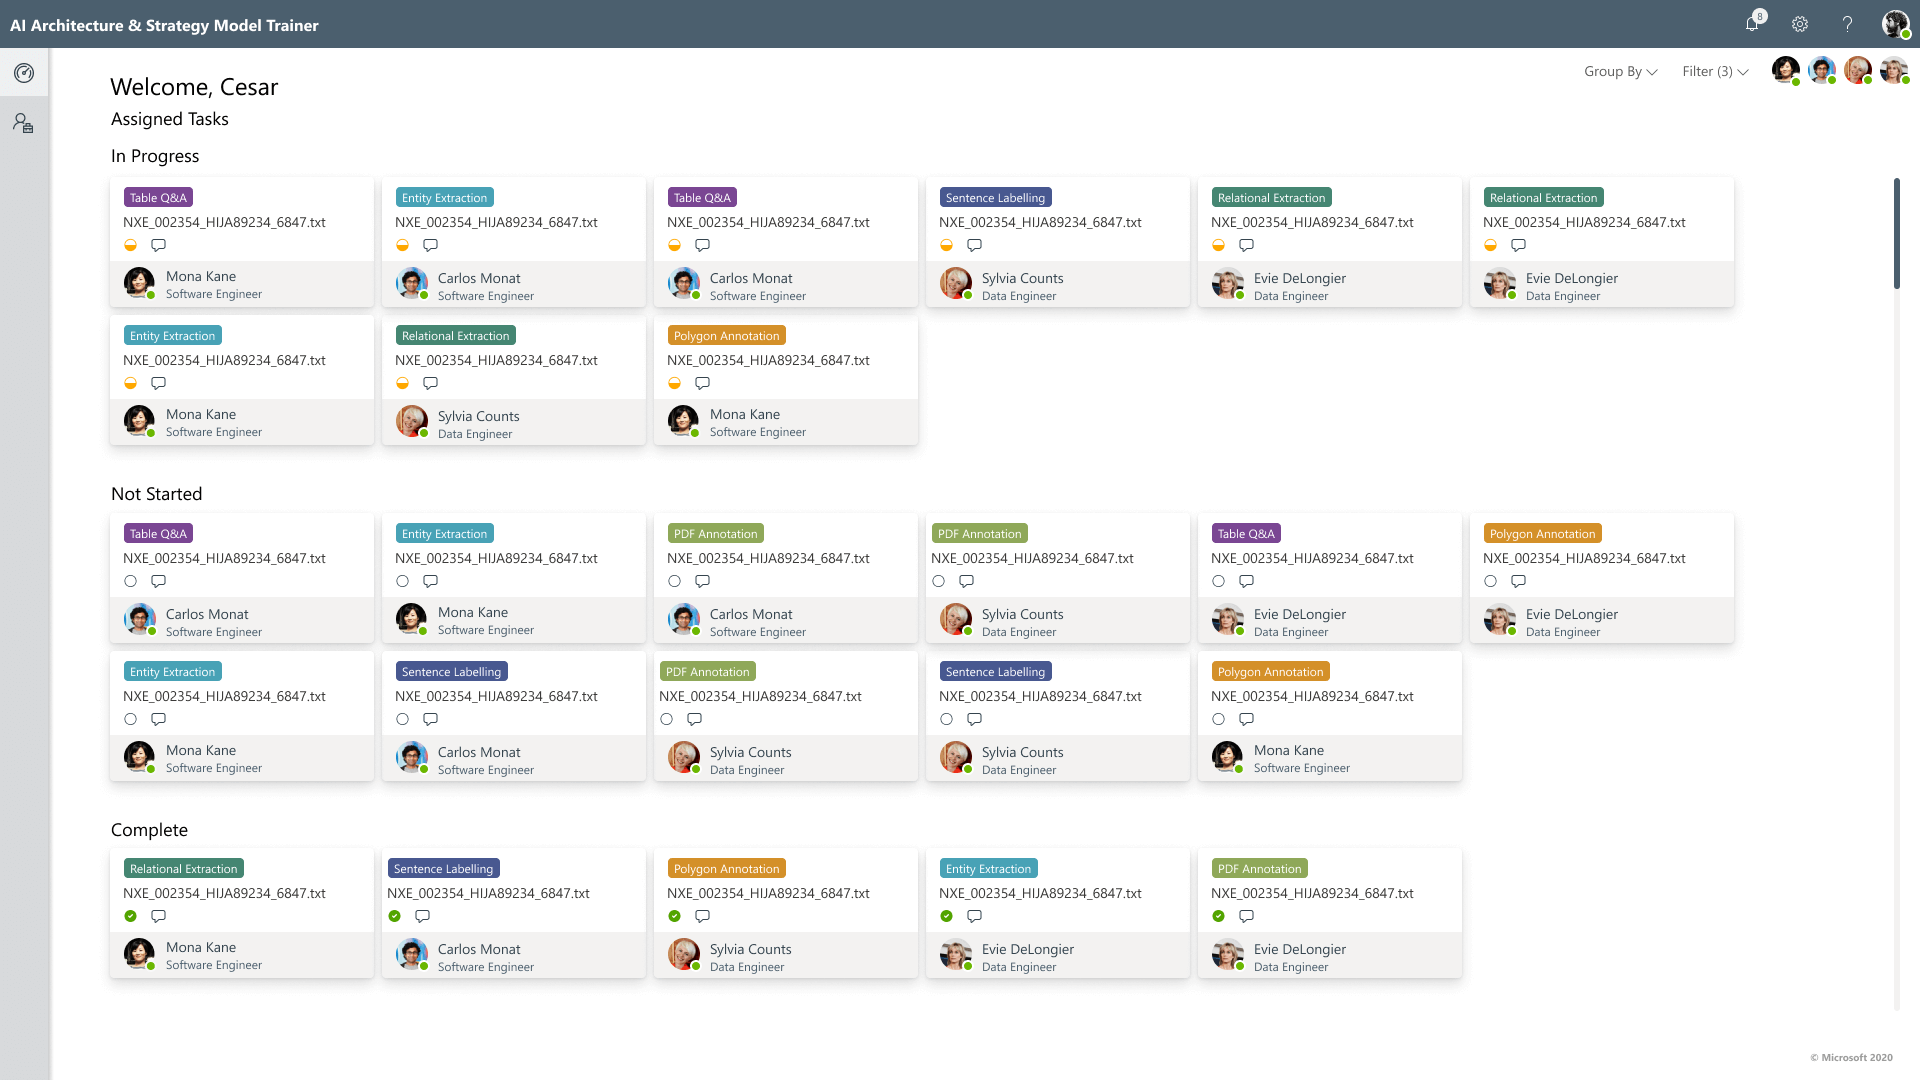The height and width of the screenshot is (1080, 1920).
Task: Toggle status circle on Not Started Sentence Labelling card by Carlos
Action: coord(402,719)
